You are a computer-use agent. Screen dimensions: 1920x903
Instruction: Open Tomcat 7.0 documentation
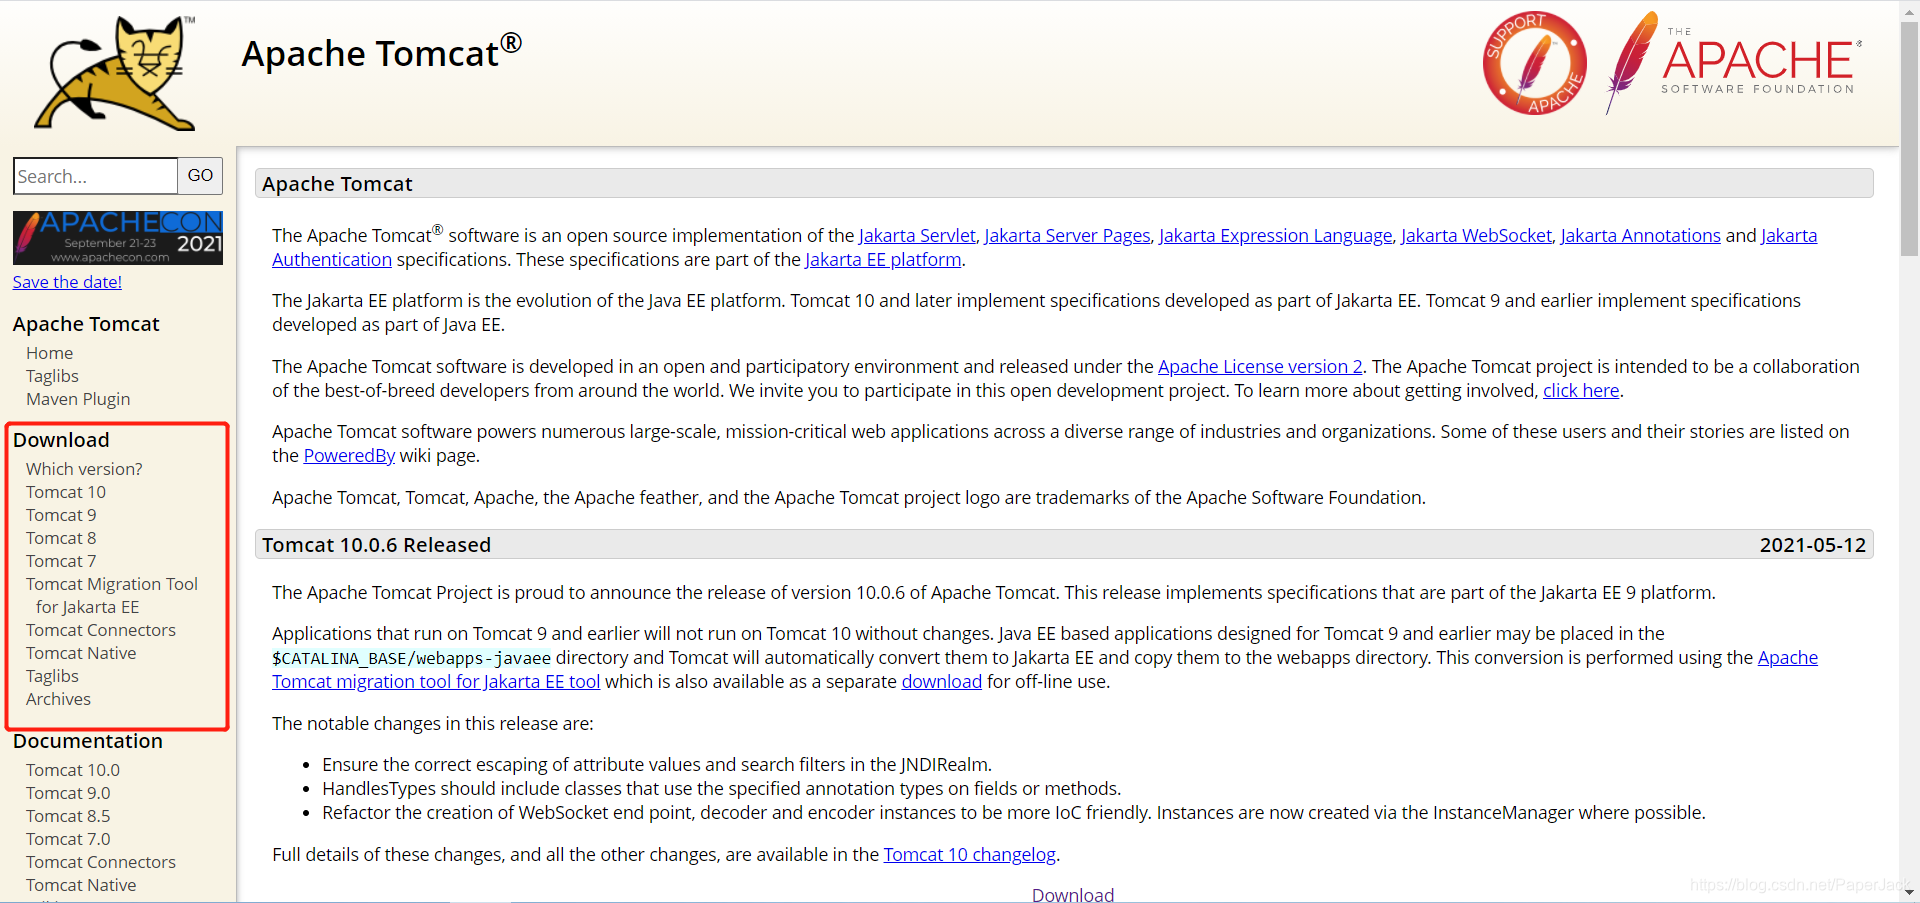coord(68,839)
